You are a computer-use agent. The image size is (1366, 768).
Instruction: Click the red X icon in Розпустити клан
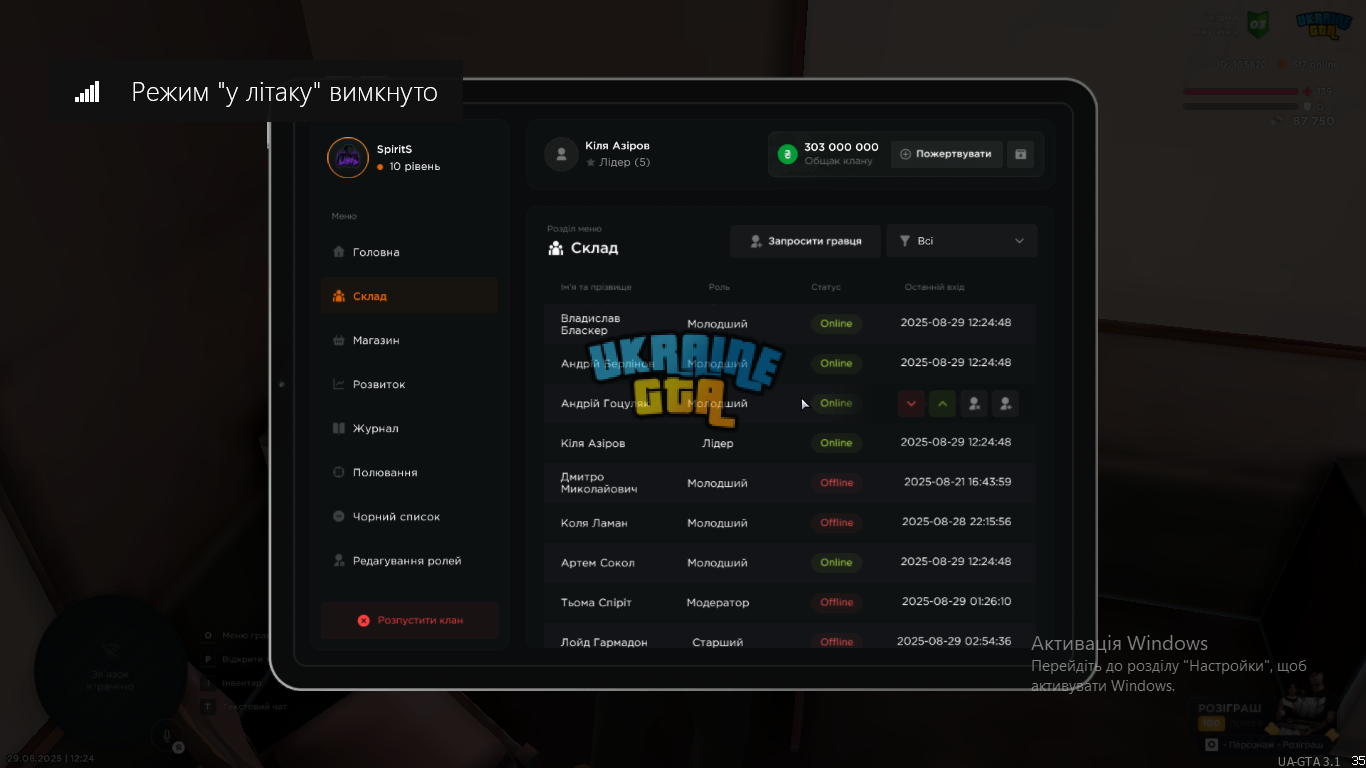[364, 620]
